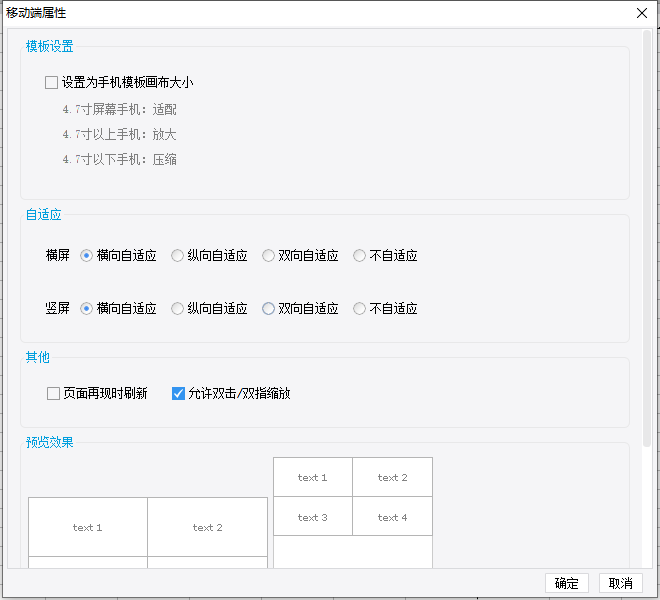Close the 移动端属性 dialog
The height and width of the screenshot is (600, 660).
(x=642, y=13)
